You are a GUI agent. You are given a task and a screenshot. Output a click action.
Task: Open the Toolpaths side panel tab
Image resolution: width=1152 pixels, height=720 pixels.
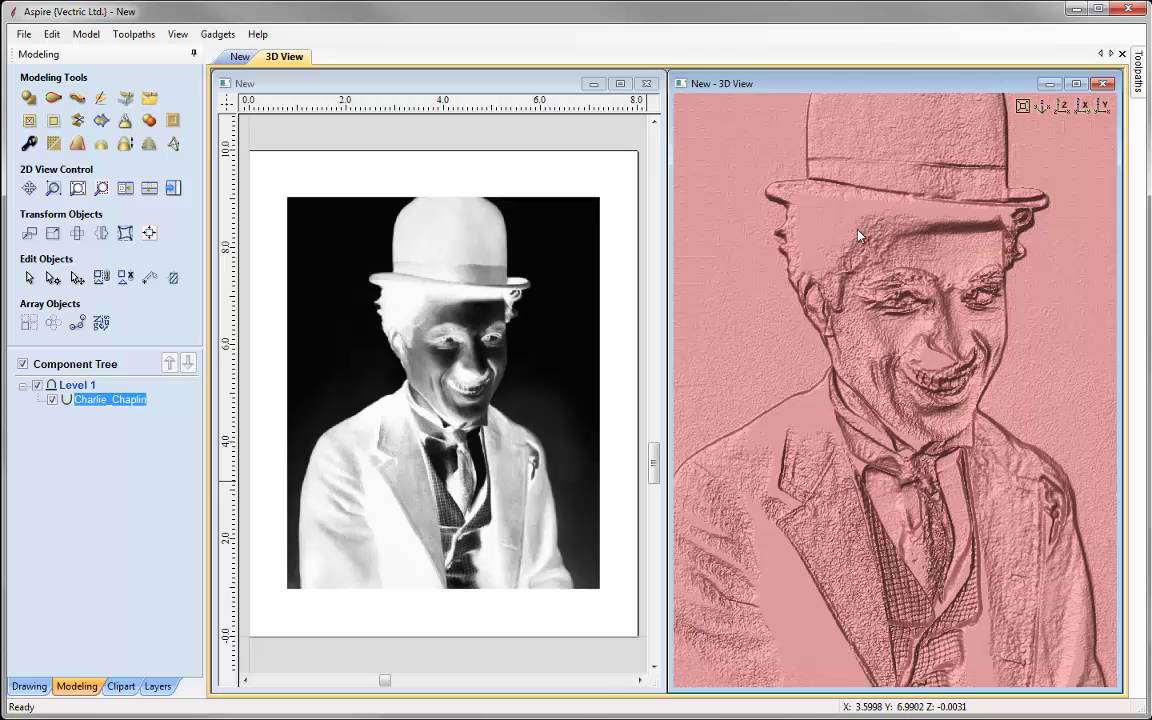pyautogui.click(x=1137, y=71)
